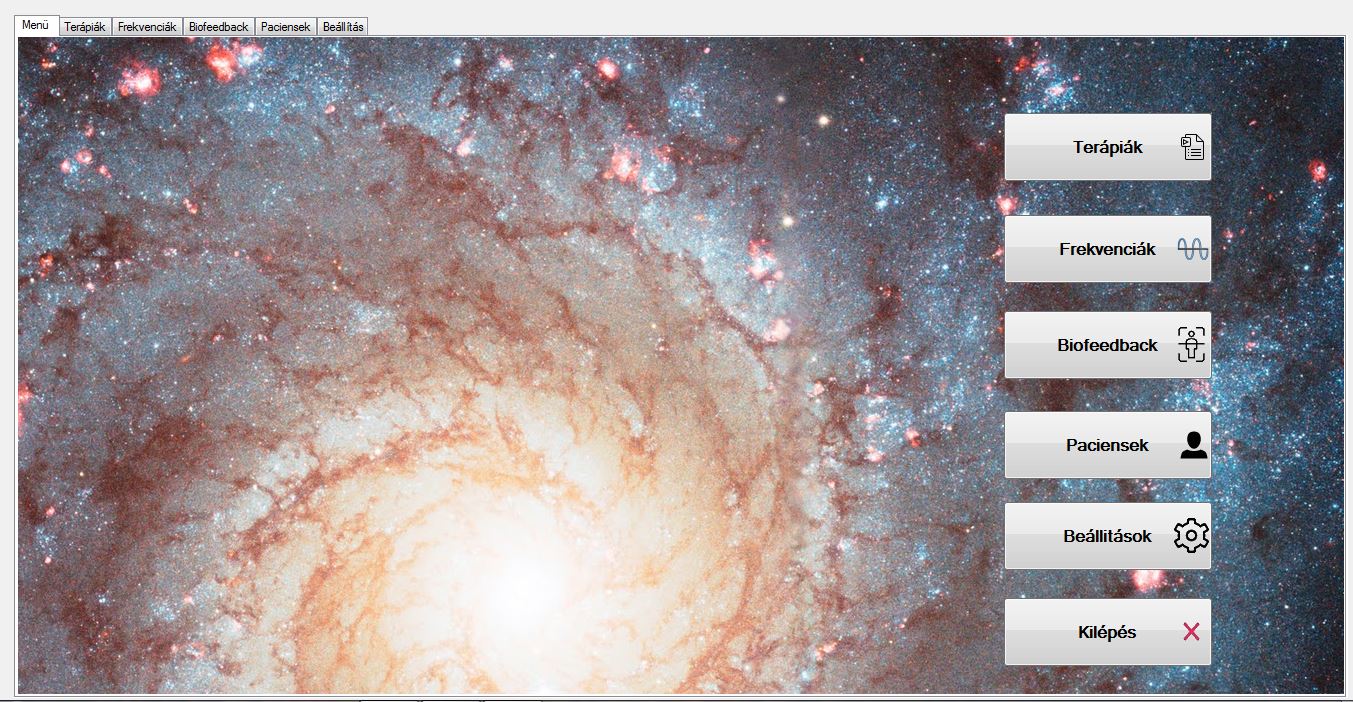
Task: Click the sine wave icon on Frekvenciák button
Action: [x=1192, y=250]
